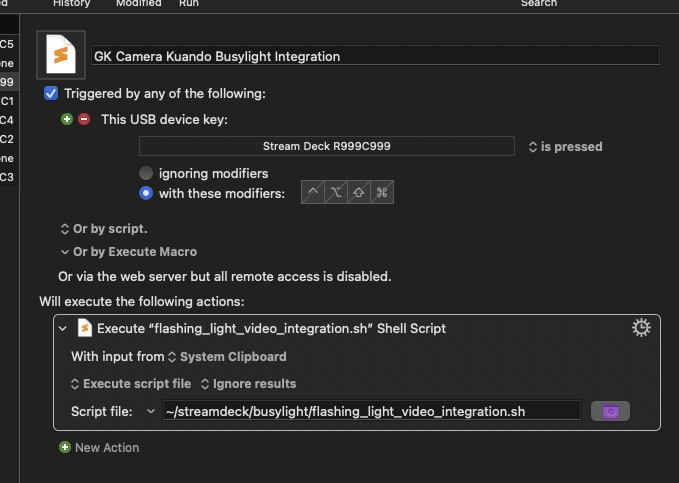679x483 pixels.
Task: Sort by the Run column header
Action: 189,3
